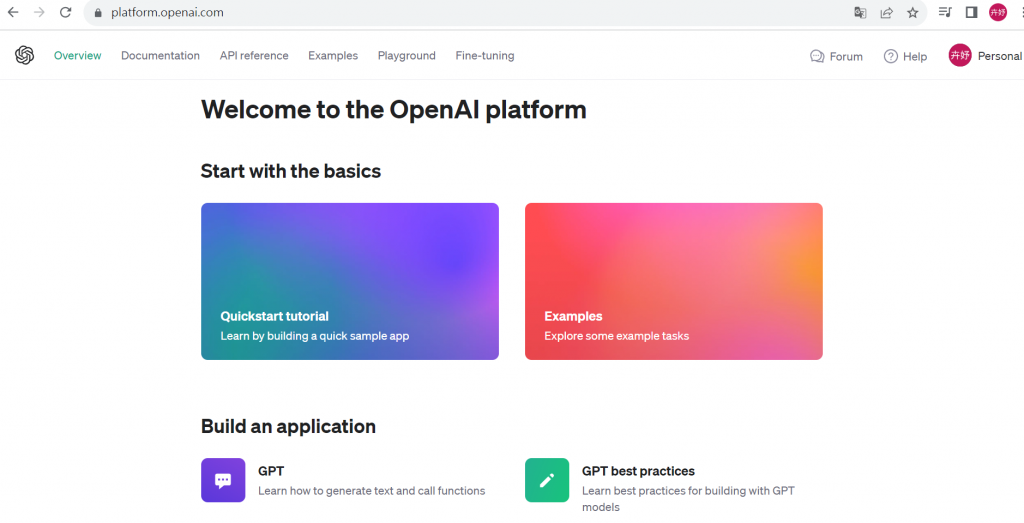
Task: Open the Documentation tab
Action: [x=161, y=55]
